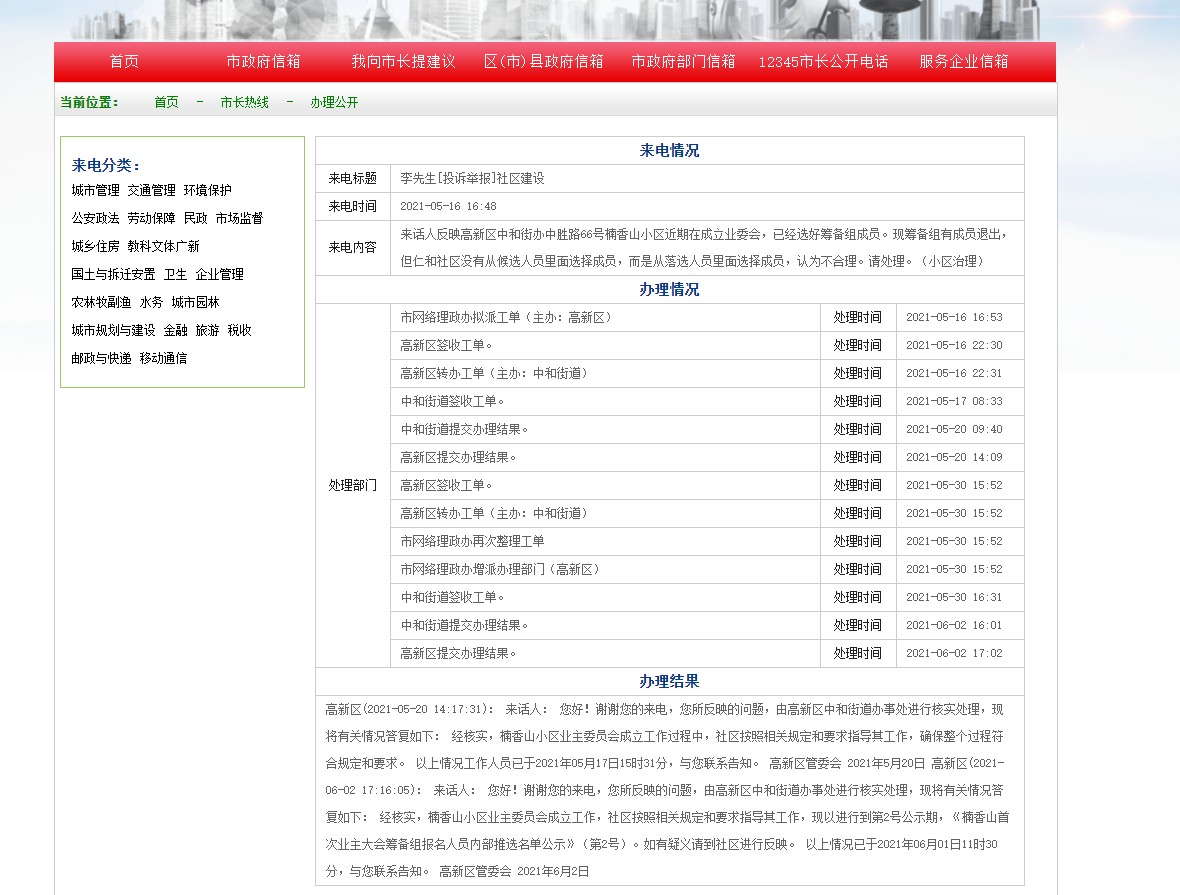Open the 首页 navigation tab
Viewport: 1180px width, 895px height.
pyautogui.click(x=124, y=62)
